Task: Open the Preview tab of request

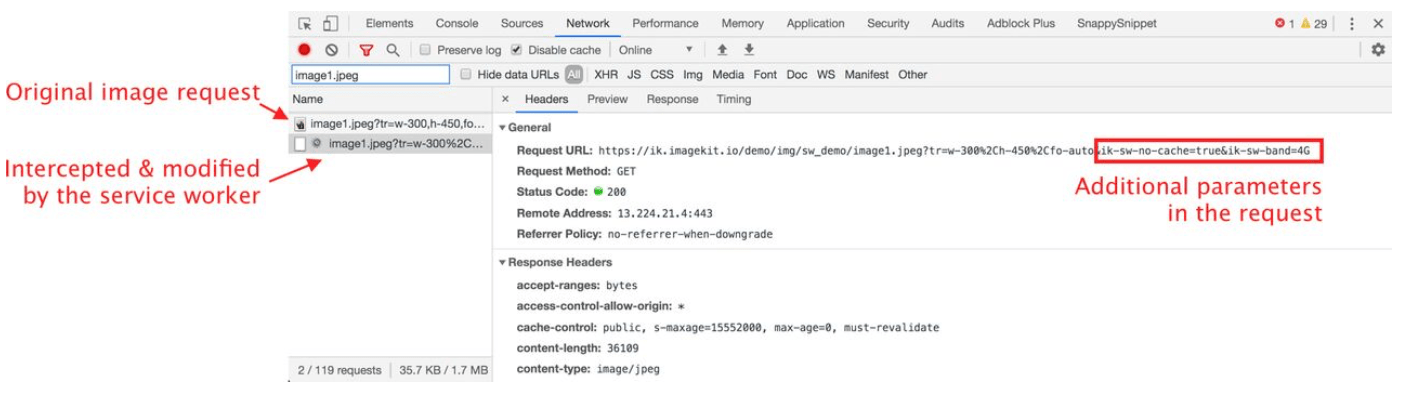Action: (x=607, y=100)
